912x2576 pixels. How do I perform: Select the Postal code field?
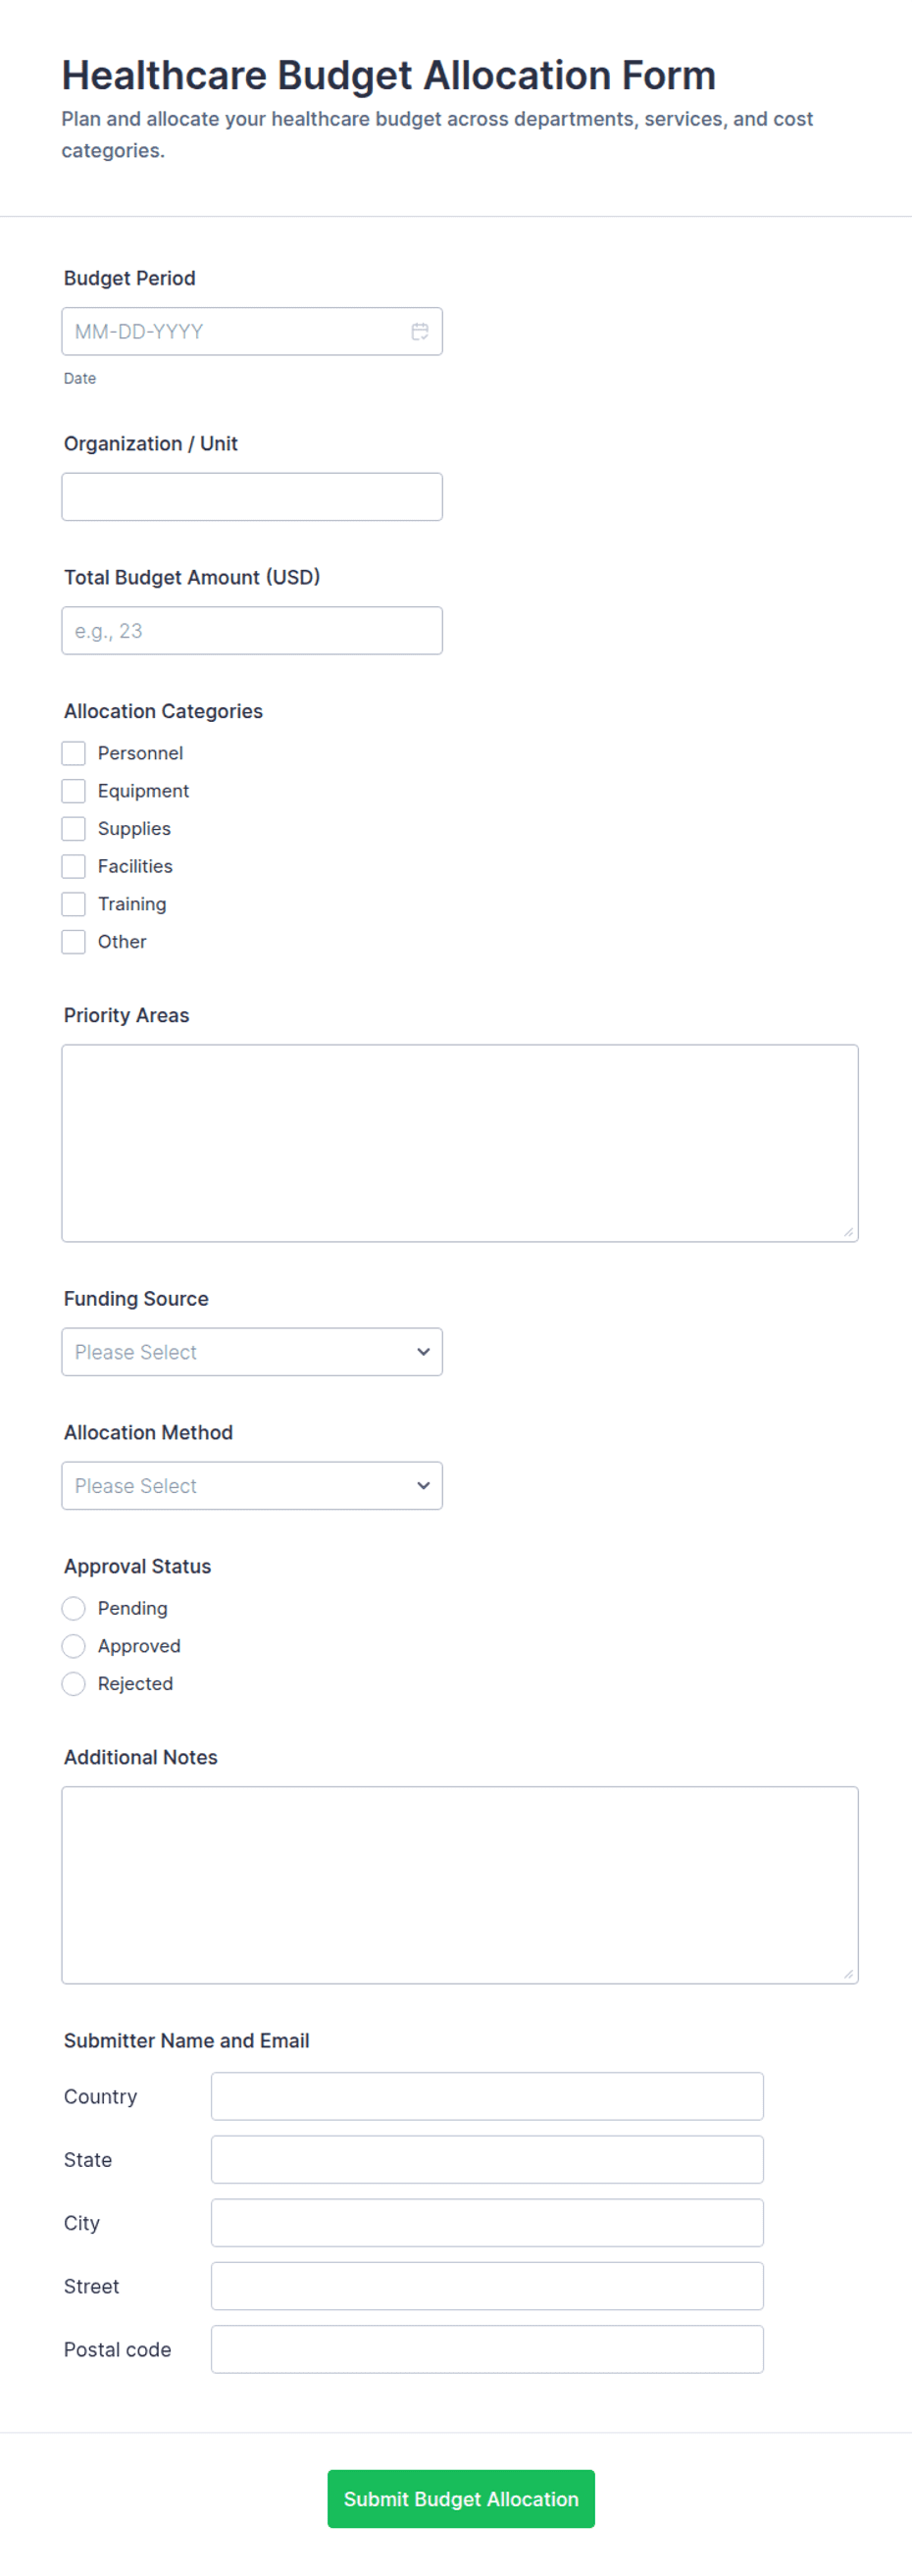coord(487,2349)
